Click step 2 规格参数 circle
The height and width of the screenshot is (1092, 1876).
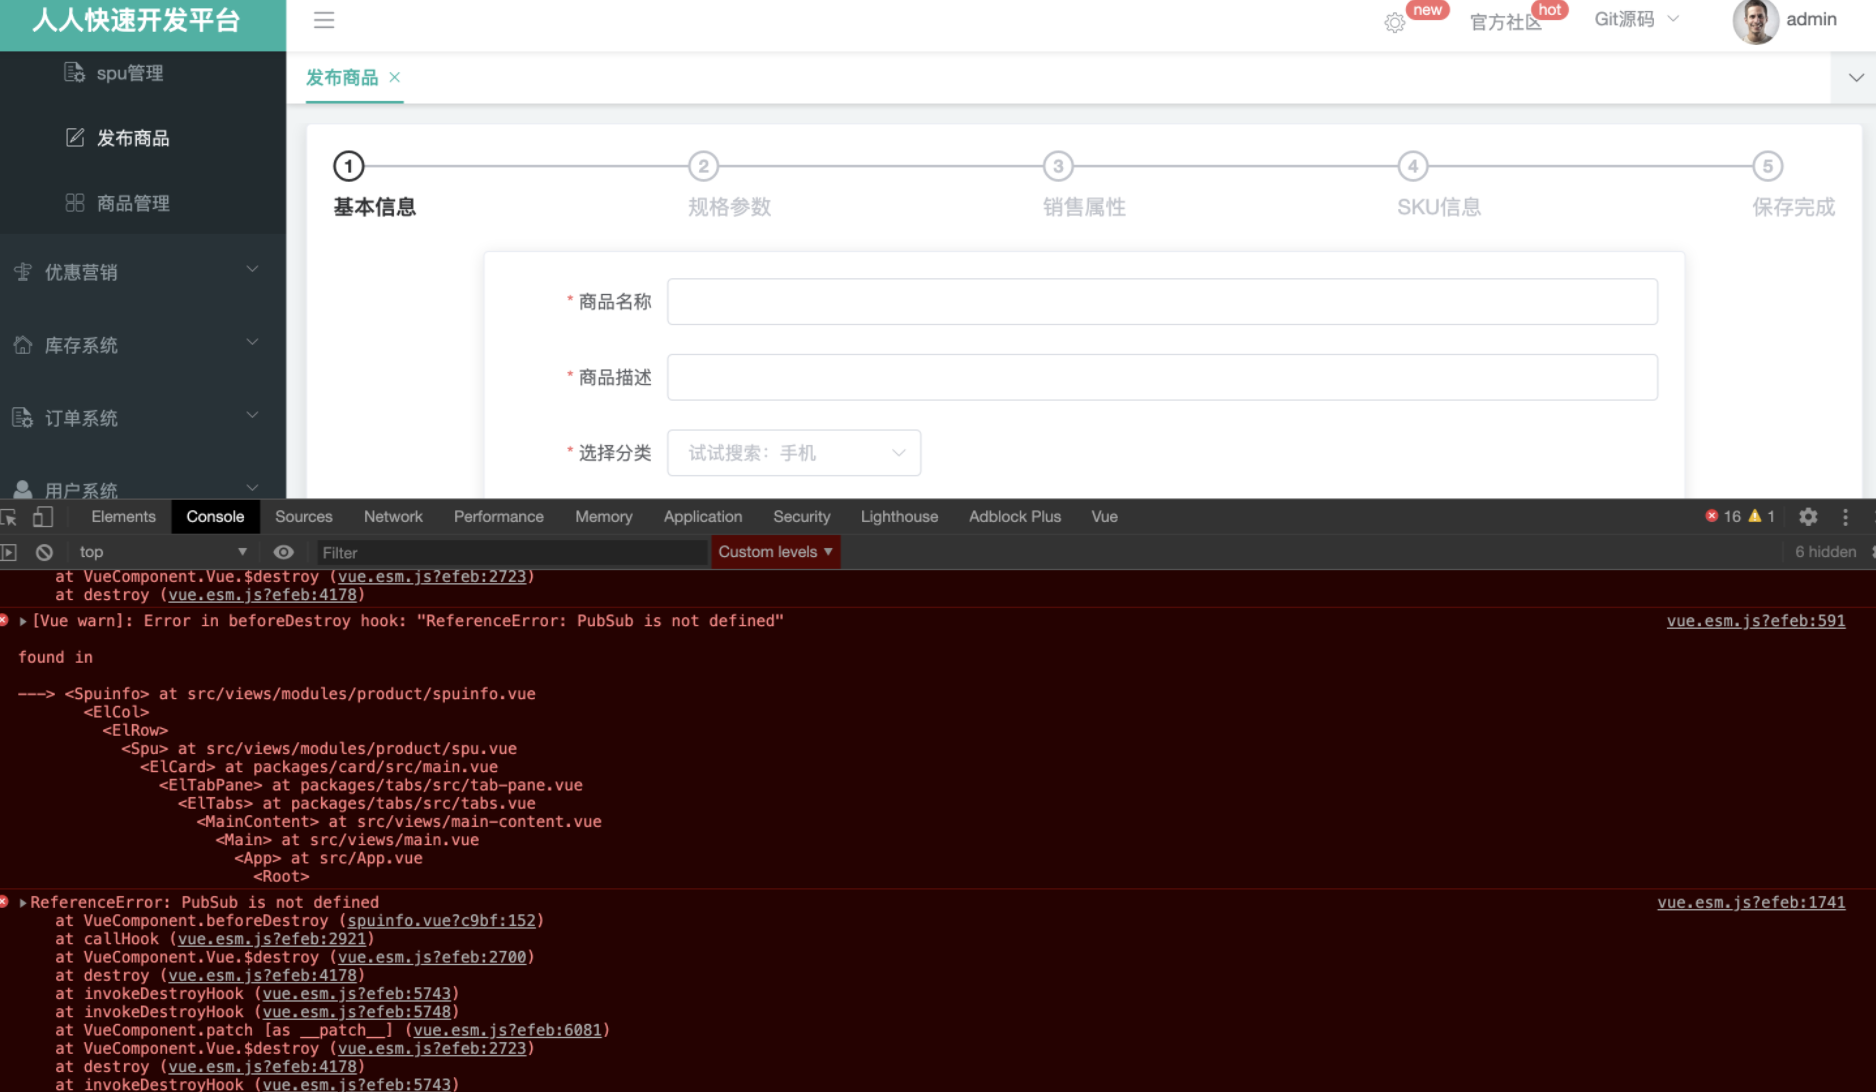[x=704, y=166]
